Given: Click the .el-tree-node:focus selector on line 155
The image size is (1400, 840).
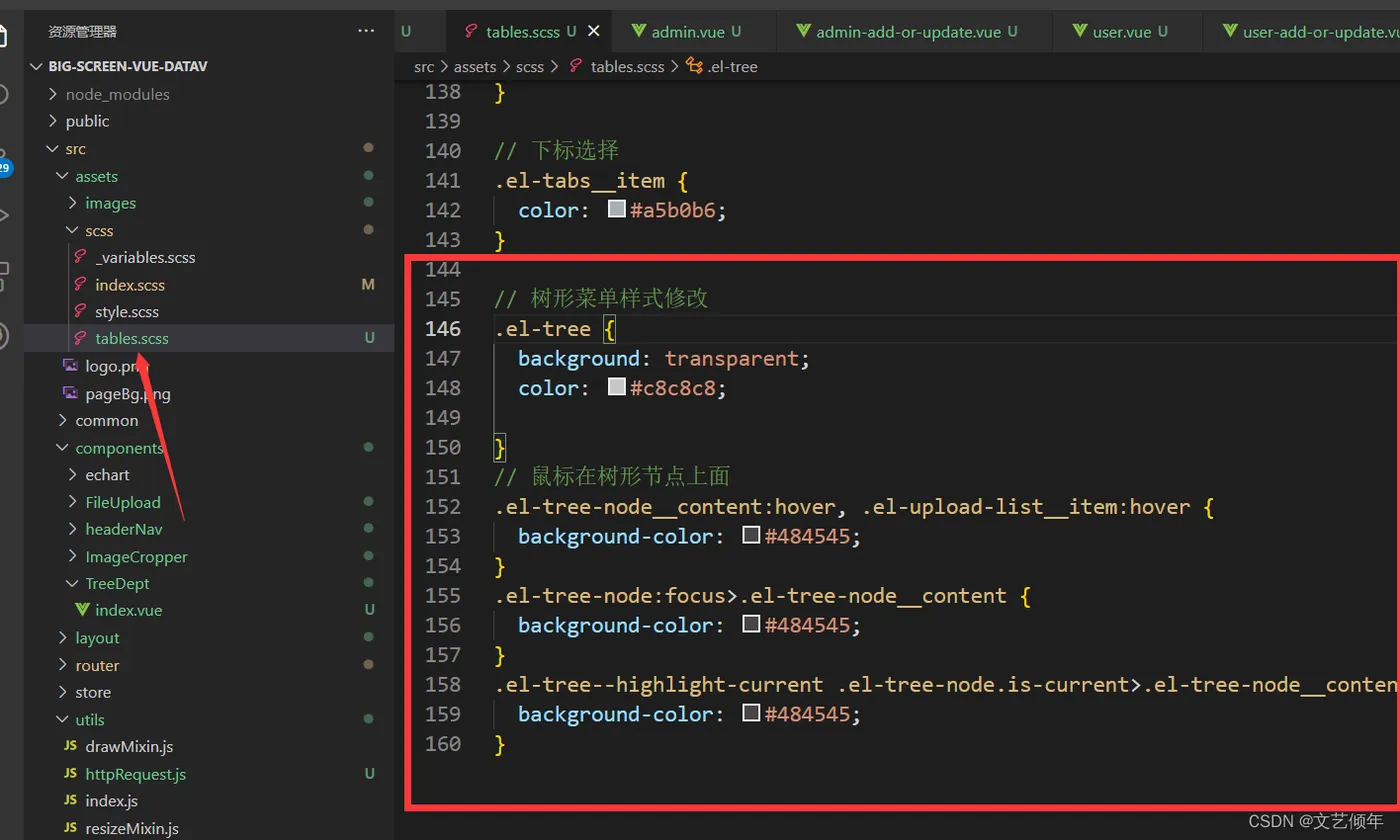Looking at the screenshot, I should [609, 596].
